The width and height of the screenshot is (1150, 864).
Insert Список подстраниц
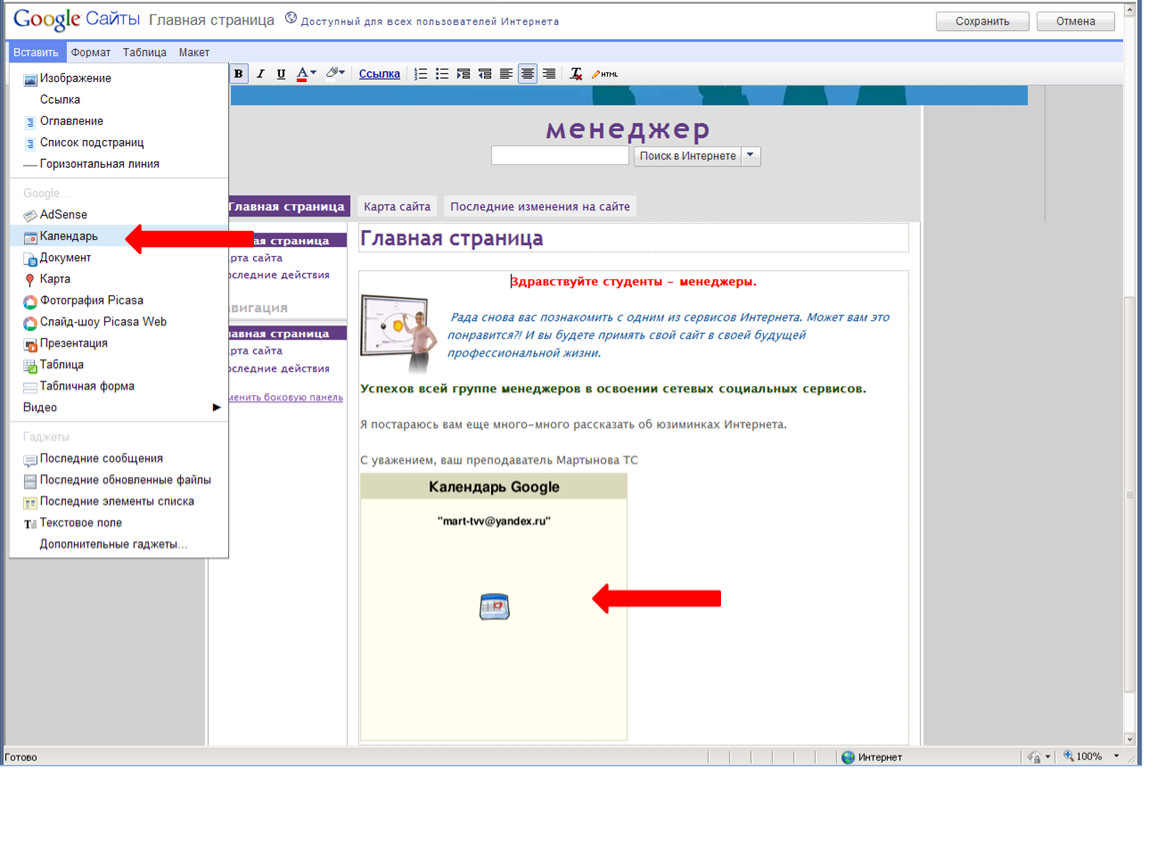[119, 142]
